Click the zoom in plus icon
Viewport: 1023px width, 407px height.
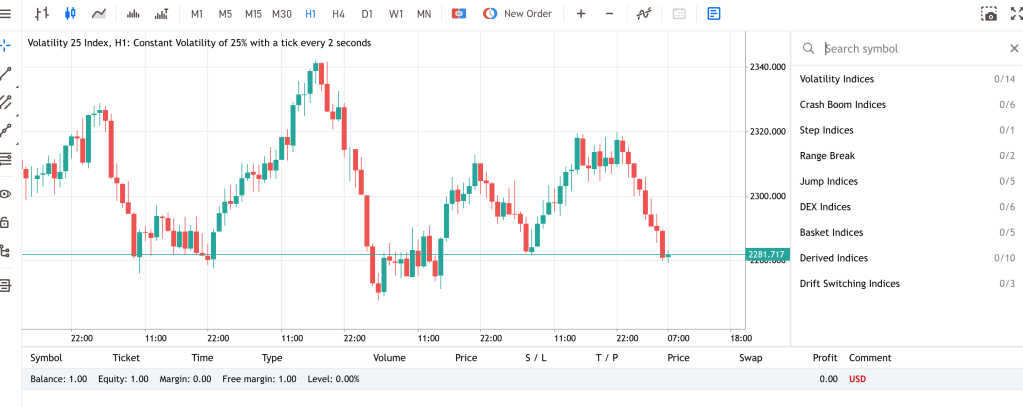(581, 14)
